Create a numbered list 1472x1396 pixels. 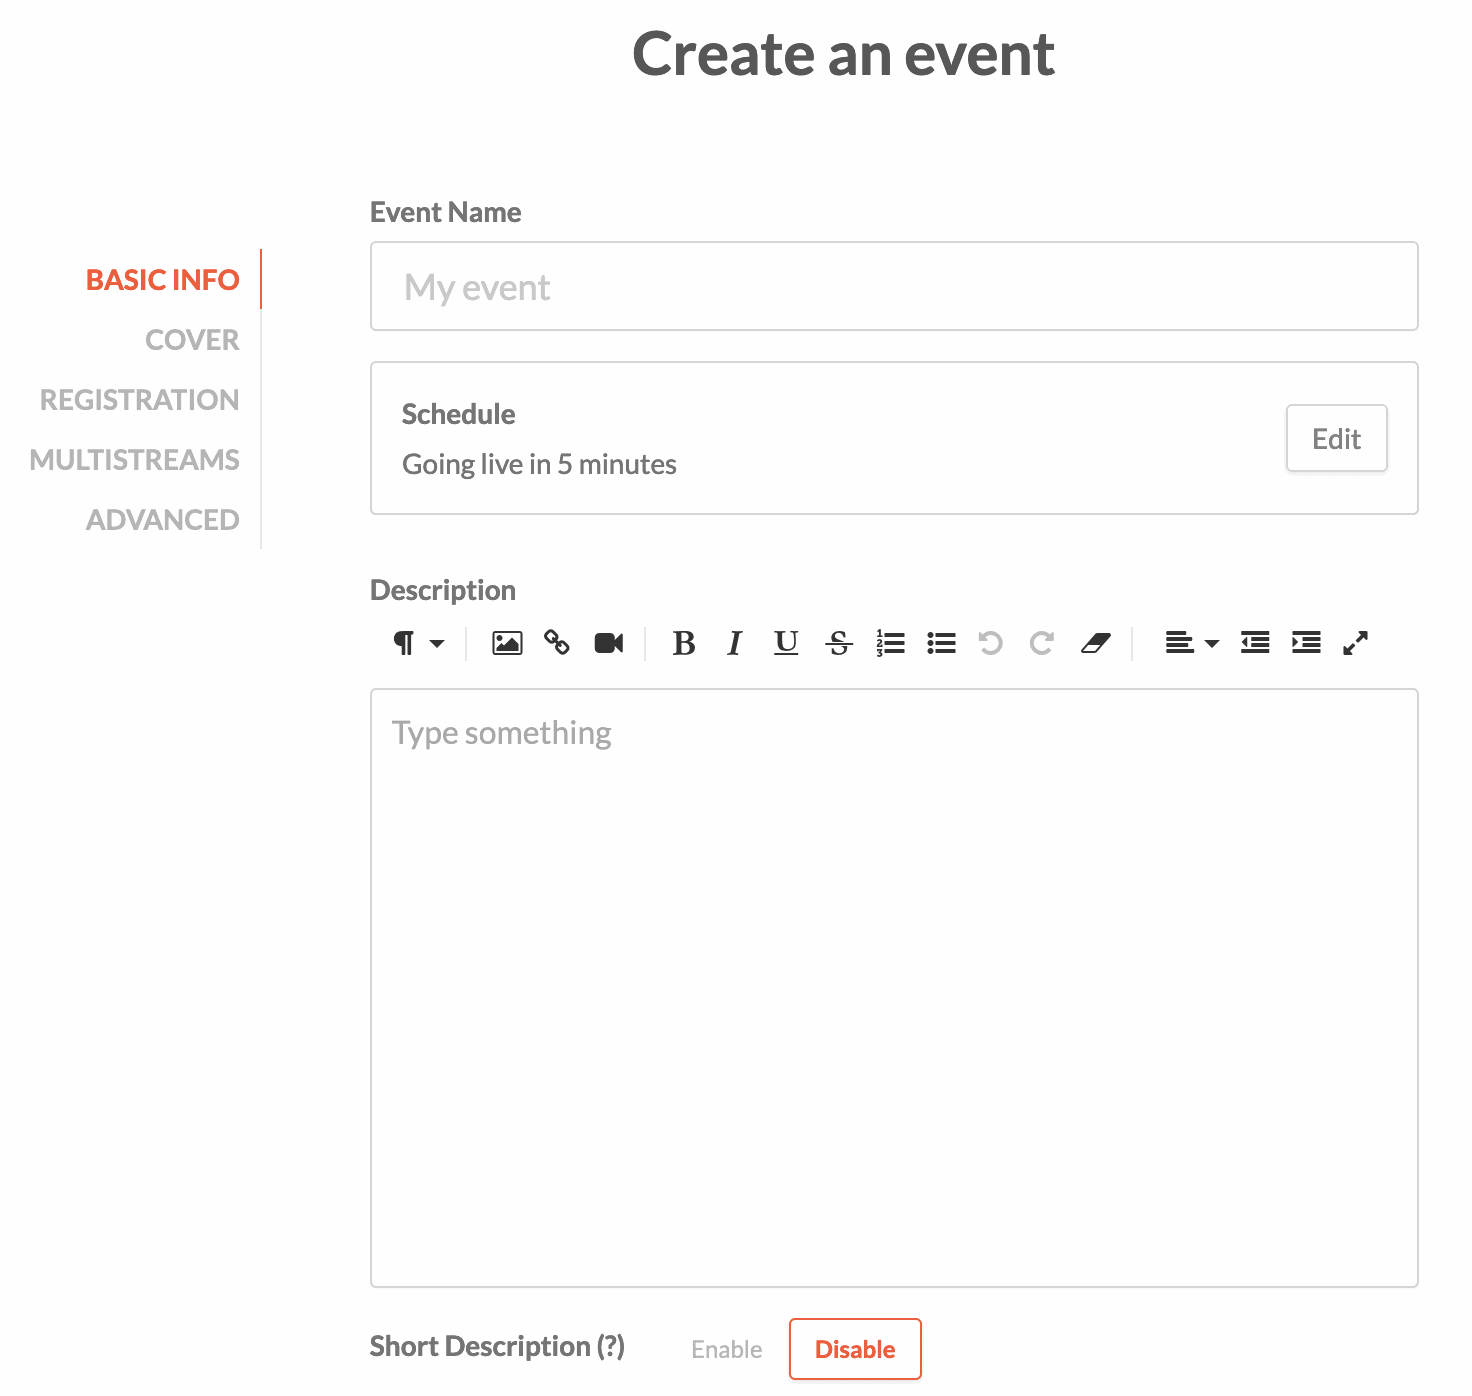point(890,643)
